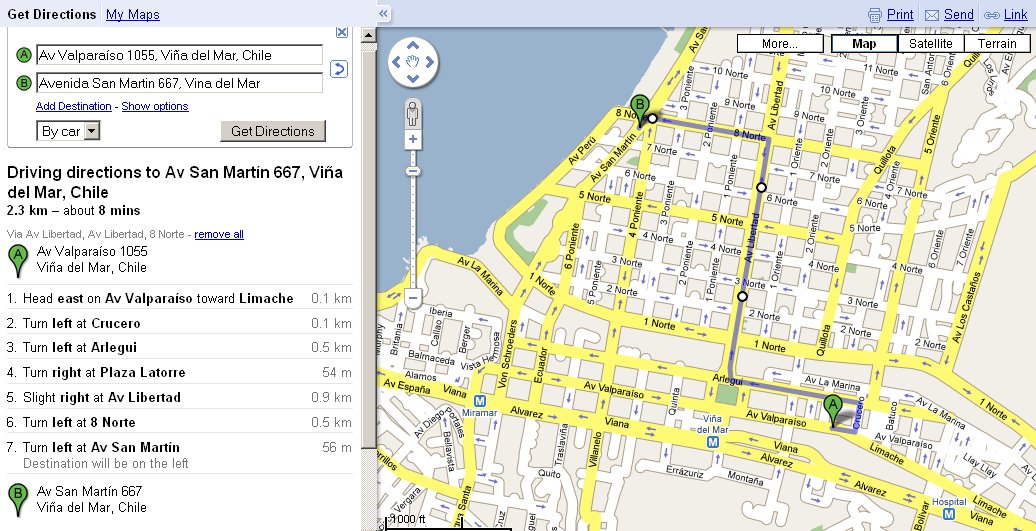Select the Get Directions tab

point(51,14)
